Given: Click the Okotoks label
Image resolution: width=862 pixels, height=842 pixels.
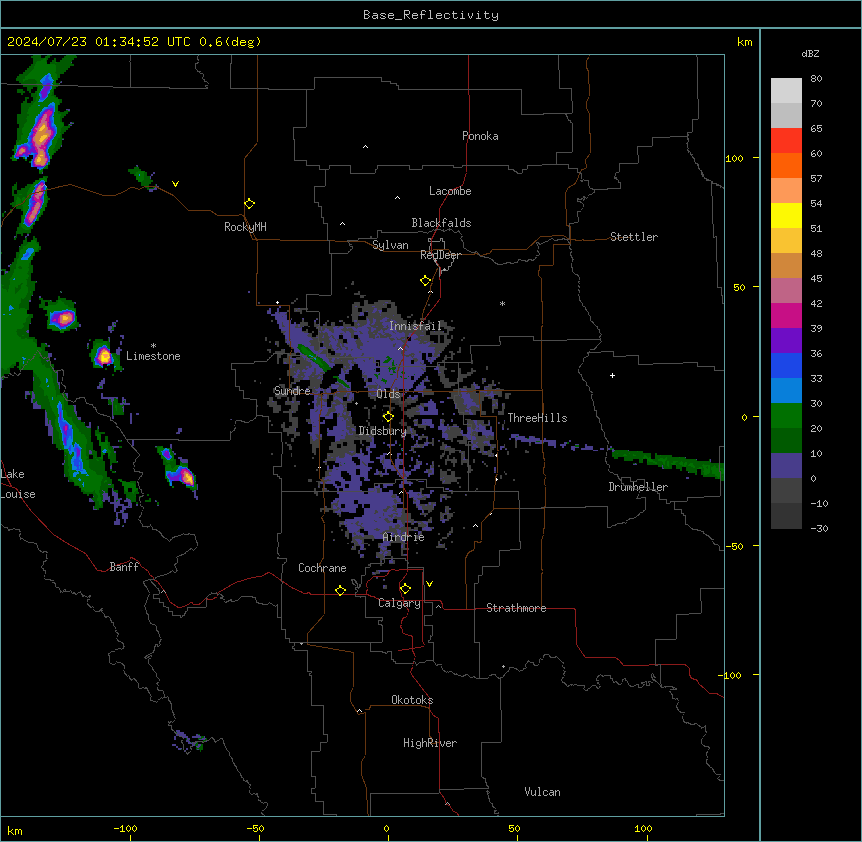Looking at the screenshot, I should (412, 700).
